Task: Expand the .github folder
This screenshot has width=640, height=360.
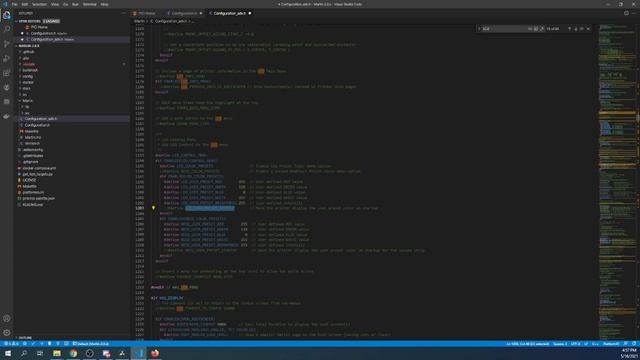Action: point(28,52)
